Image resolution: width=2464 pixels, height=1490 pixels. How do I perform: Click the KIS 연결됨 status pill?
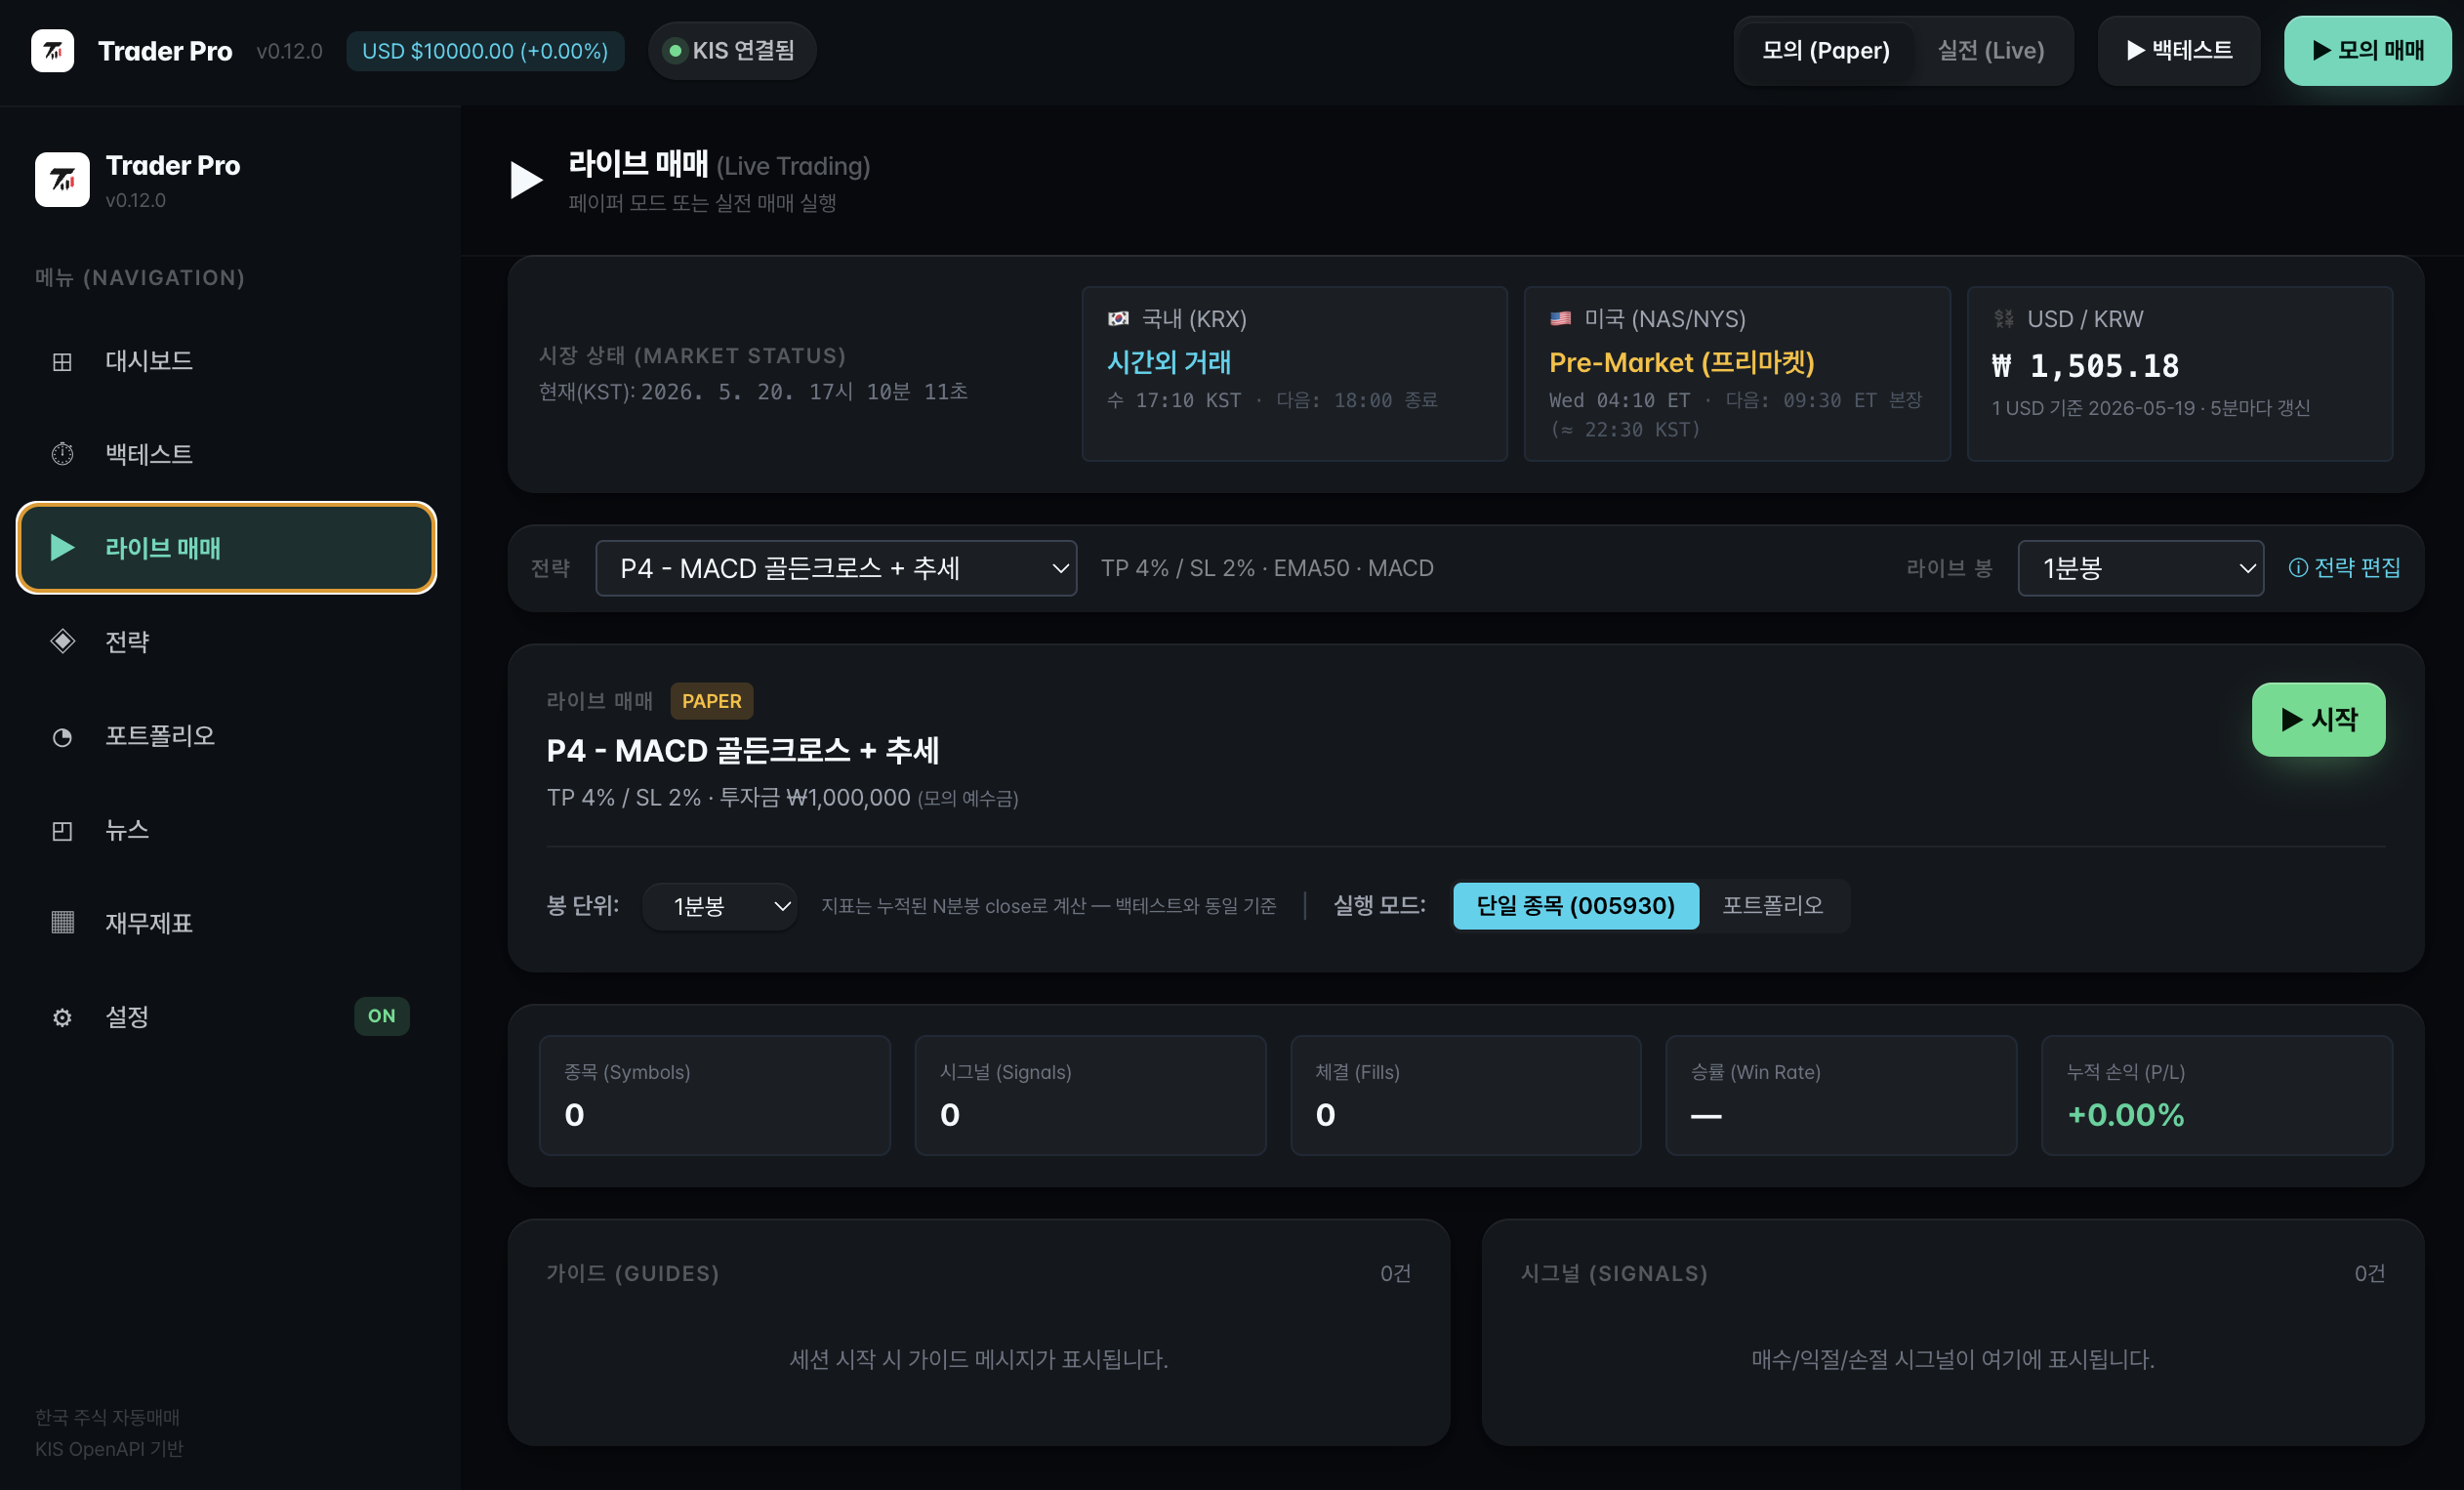tap(732, 51)
